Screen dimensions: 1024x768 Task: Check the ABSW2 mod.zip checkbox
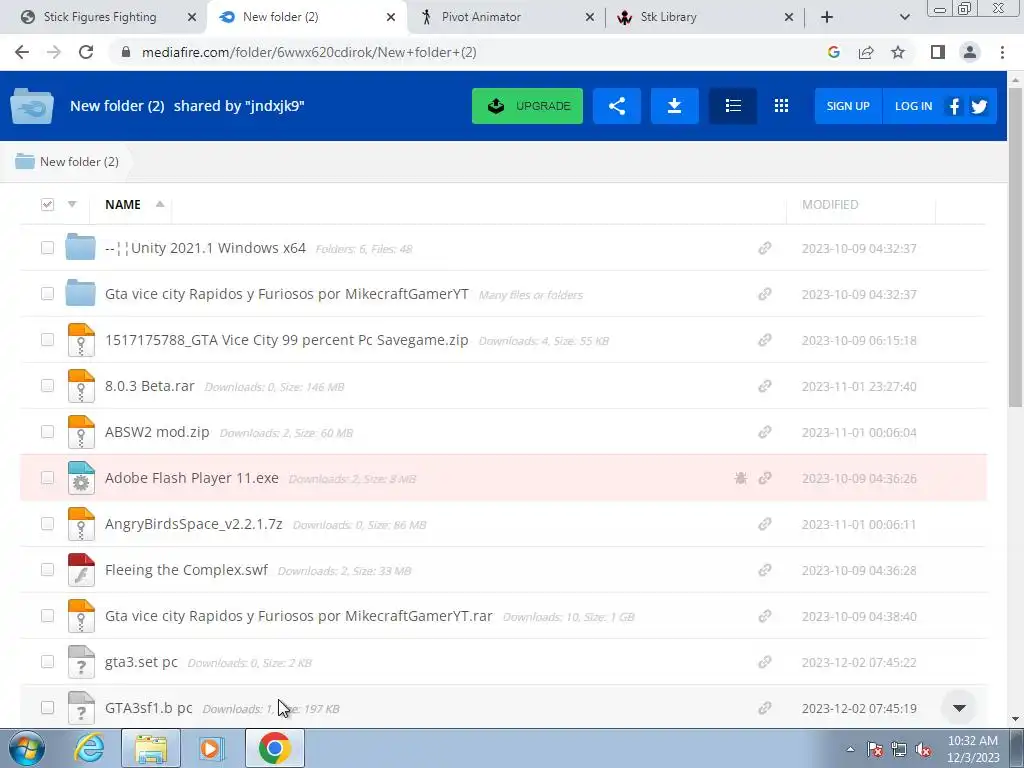[47, 432]
